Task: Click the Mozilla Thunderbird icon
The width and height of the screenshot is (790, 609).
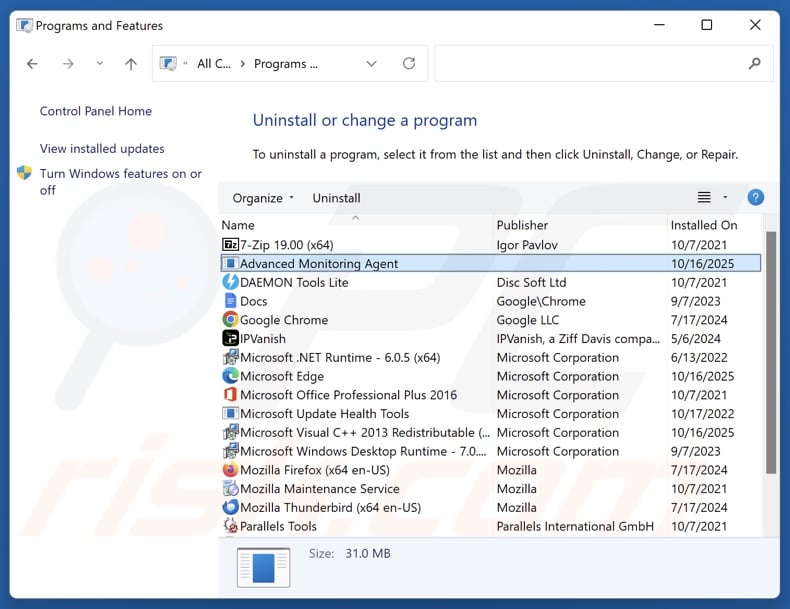Action: [230, 508]
